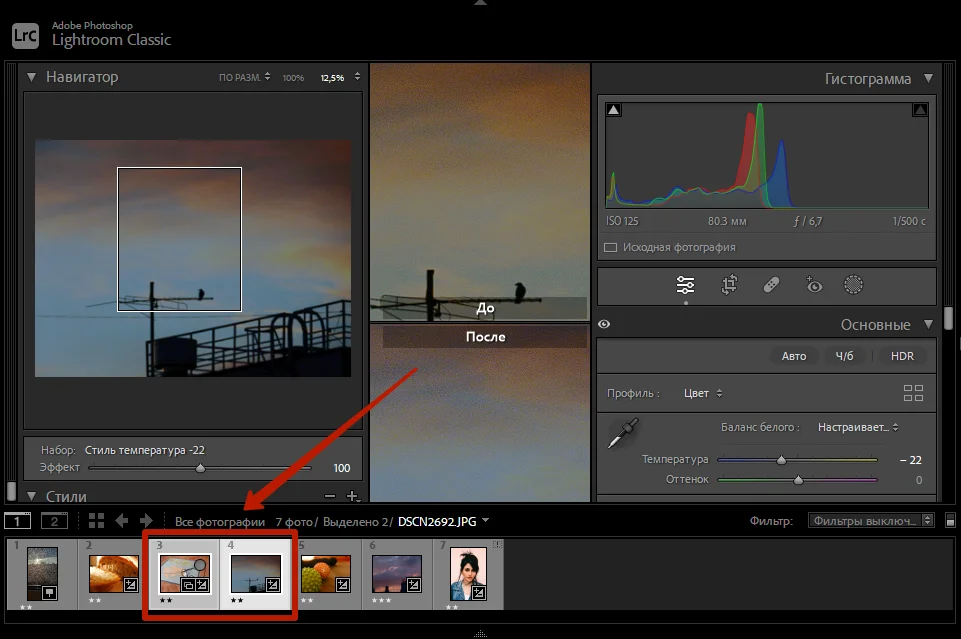Open the Masking circle tool
This screenshot has width=961, height=639.
pos(853,286)
